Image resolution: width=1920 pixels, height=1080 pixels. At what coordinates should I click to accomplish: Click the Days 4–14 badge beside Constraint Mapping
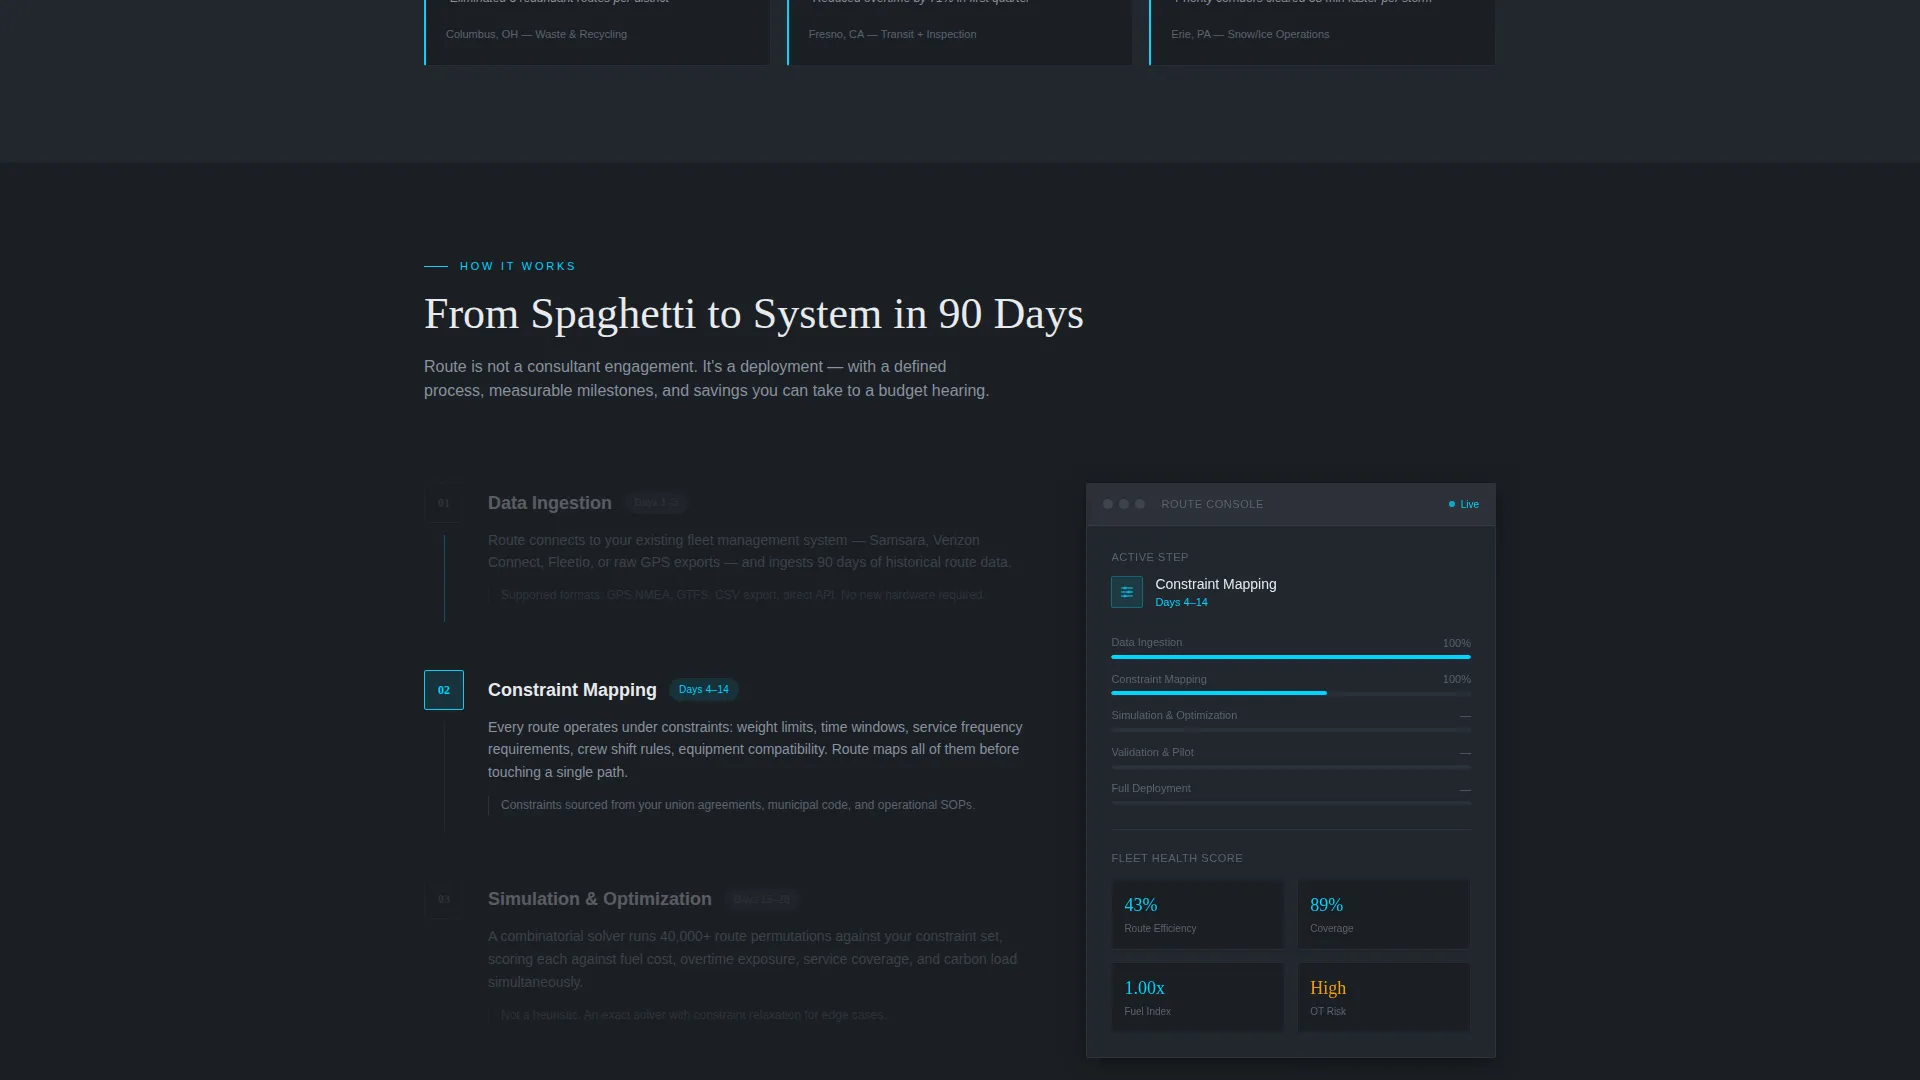point(704,689)
